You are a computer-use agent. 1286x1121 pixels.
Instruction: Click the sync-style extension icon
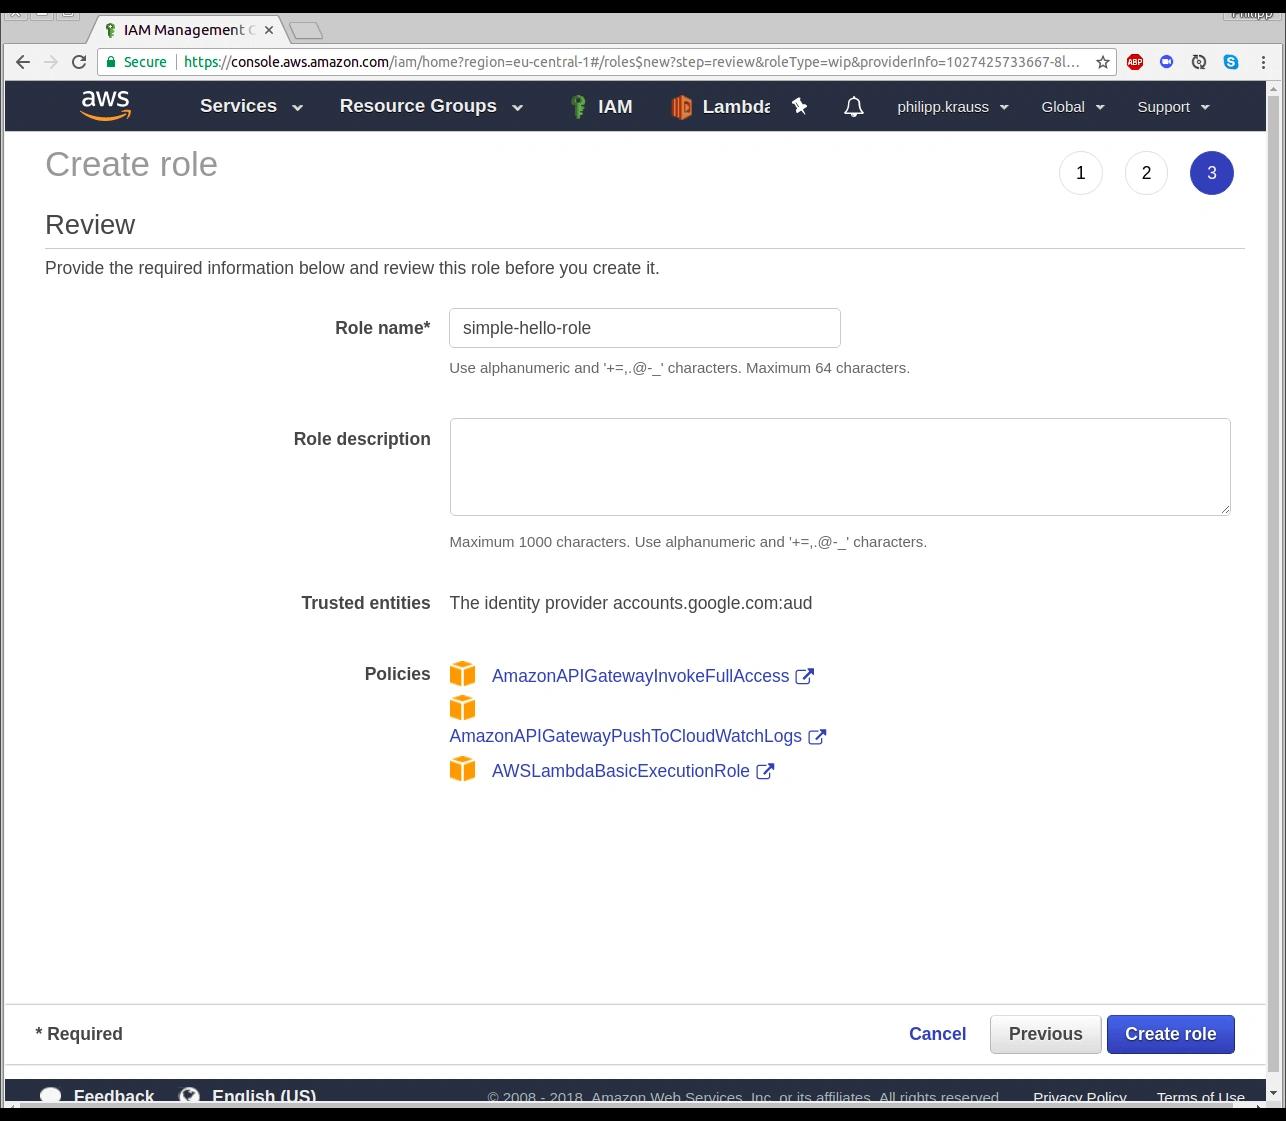1199,62
